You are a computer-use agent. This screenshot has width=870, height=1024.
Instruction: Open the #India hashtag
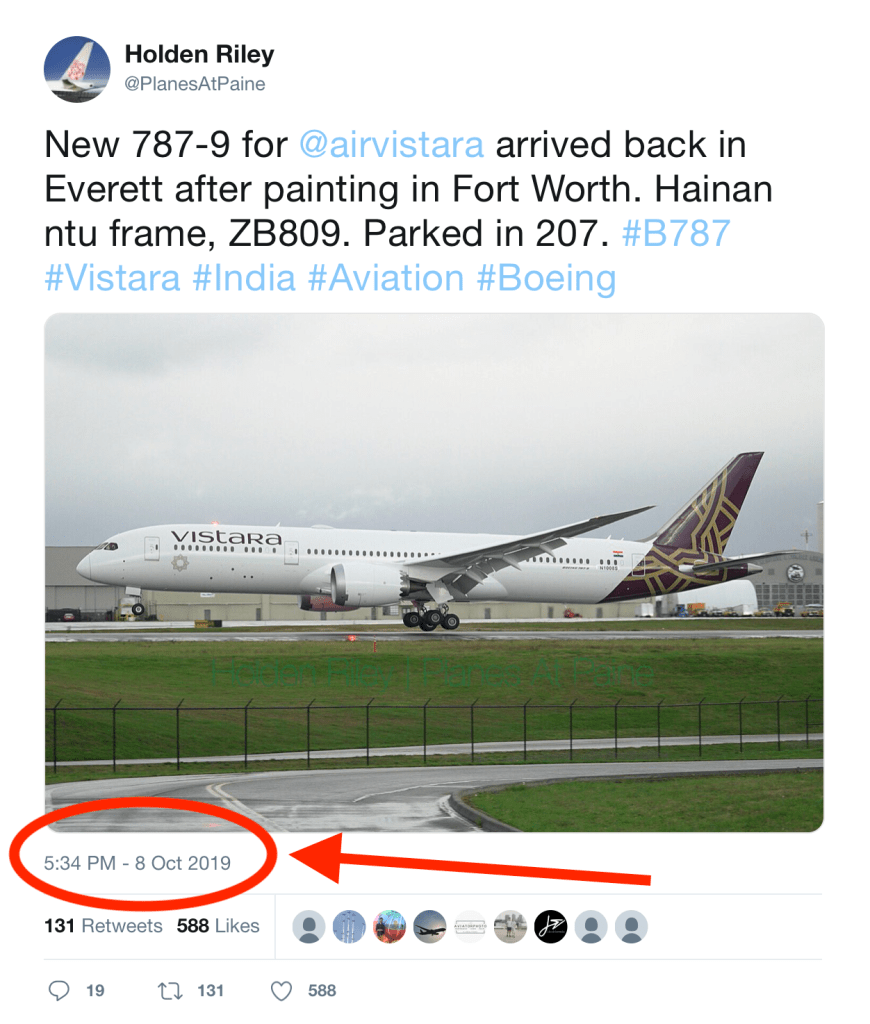pos(244,277)
